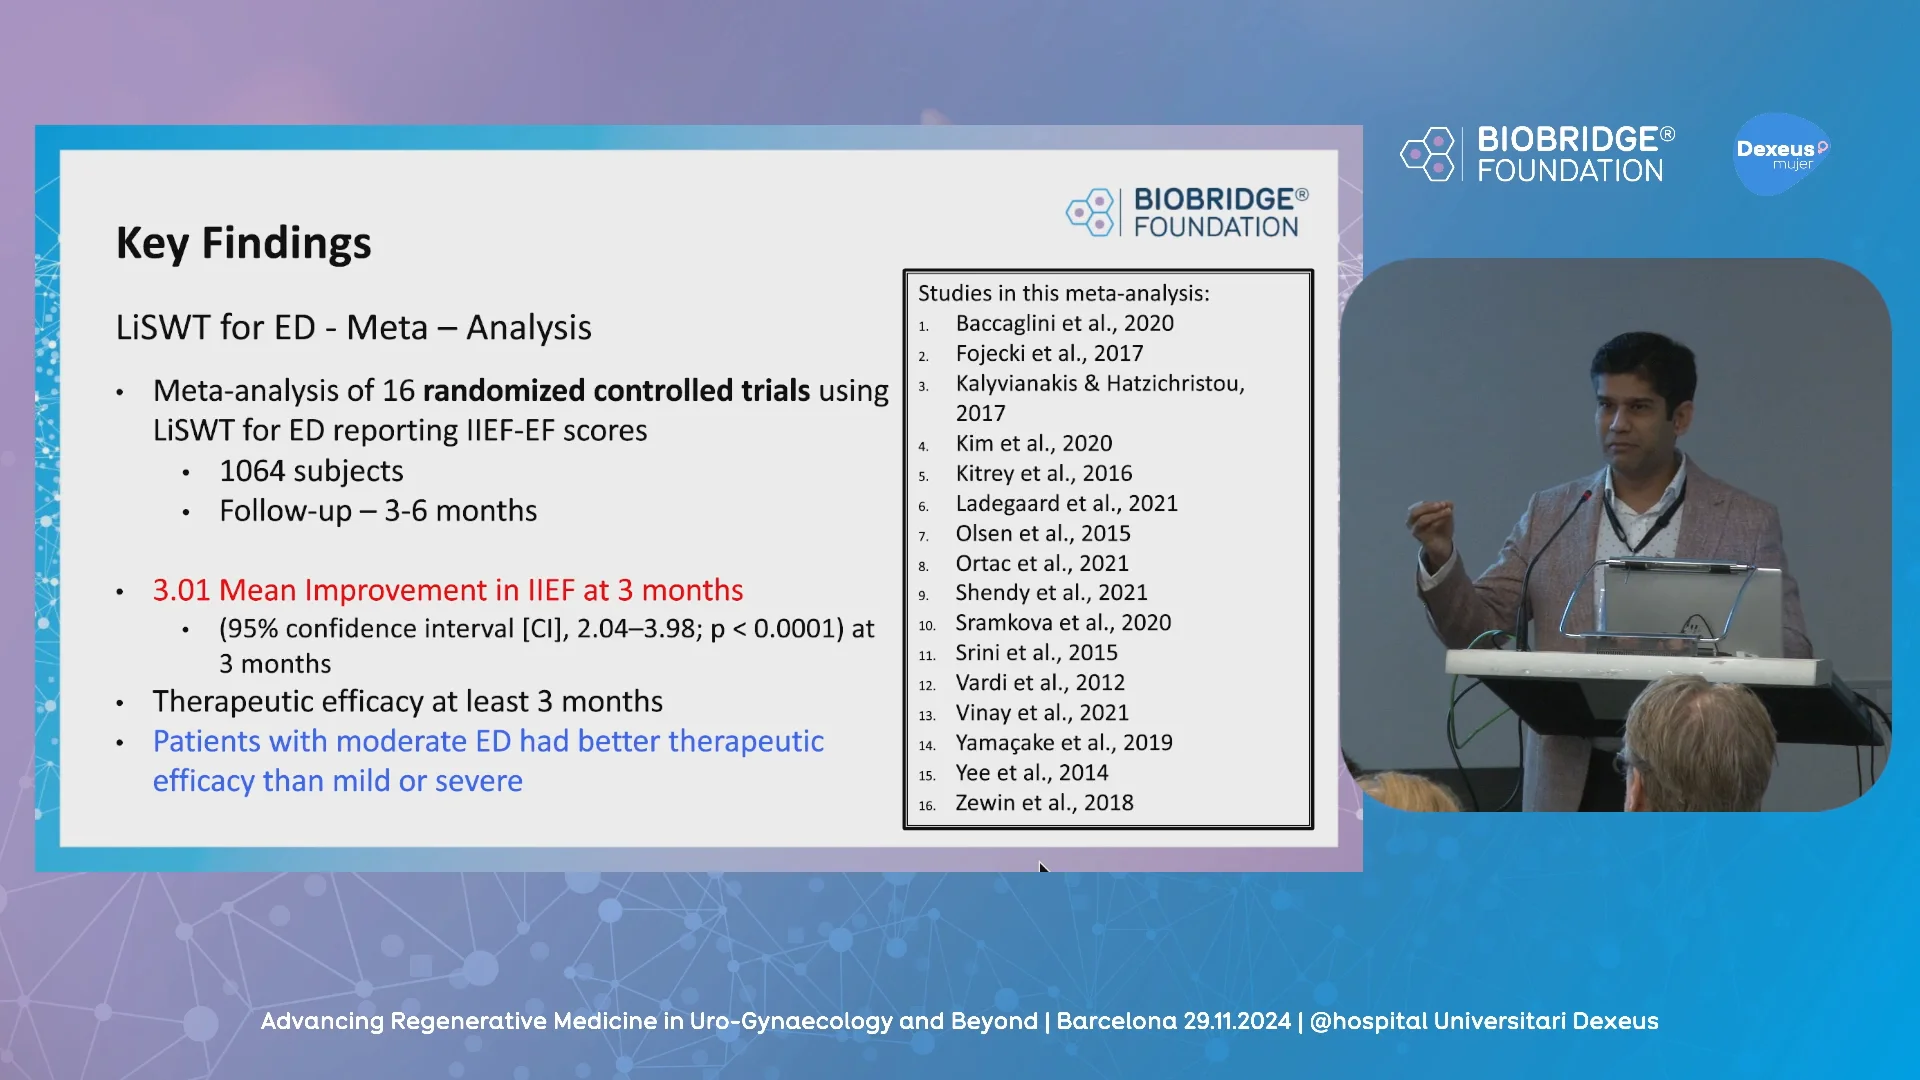This screenshot has width=1920, height=1080.
Task: Click "Kitrey et al., 2016" reference
Action: (1043, 473)
